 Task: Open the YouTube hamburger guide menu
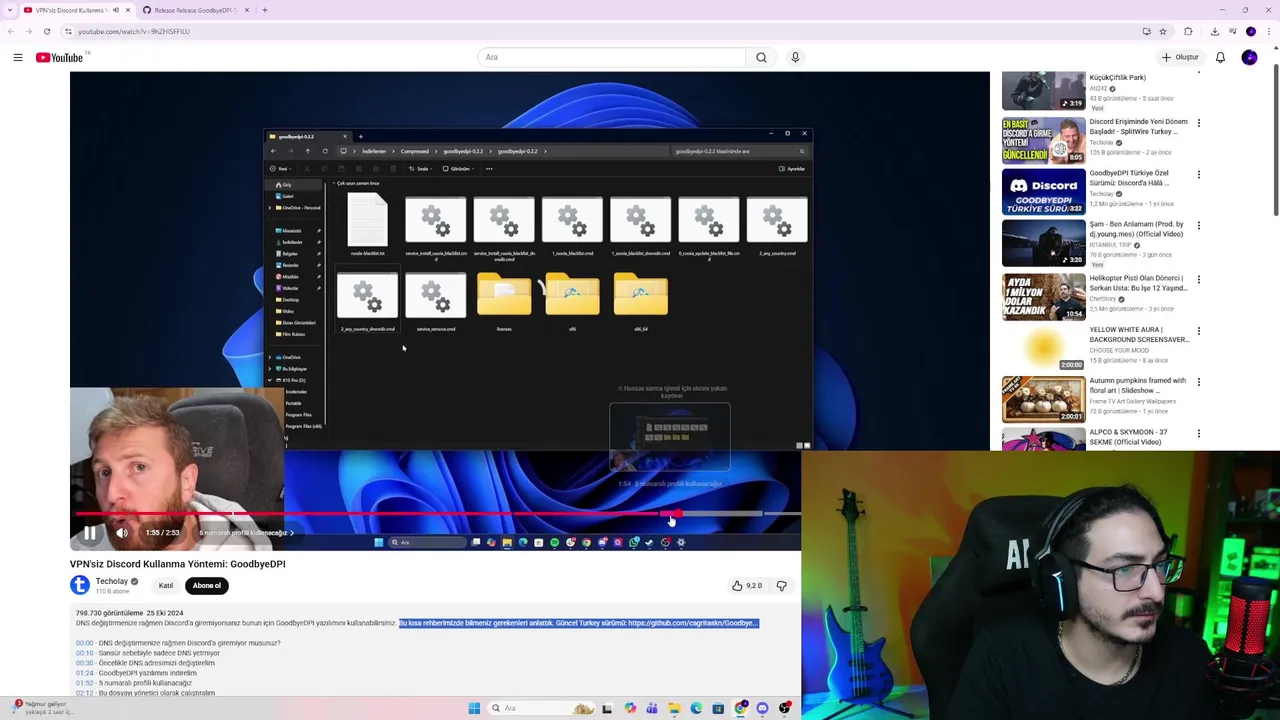coord(18,57)
